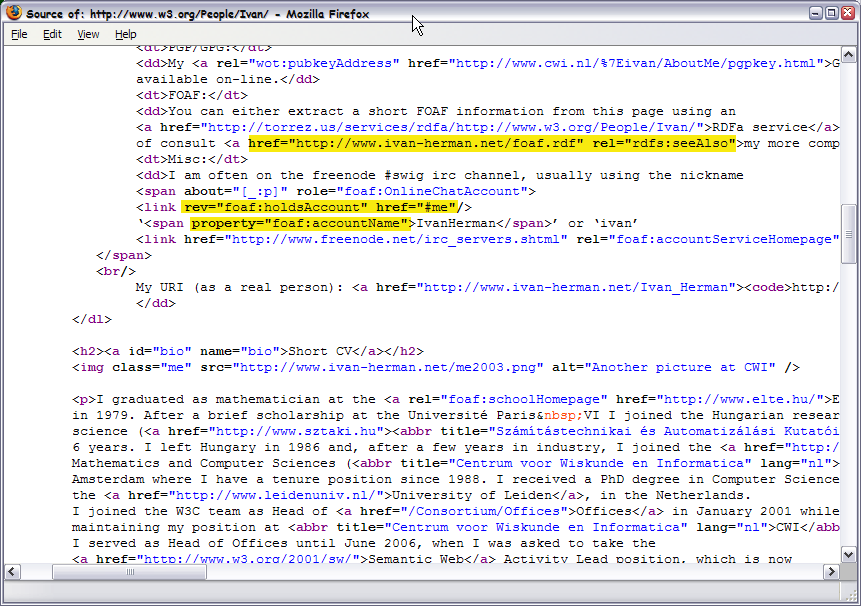Click the Semantic Web anchor URL text

[x=239, y=559]
